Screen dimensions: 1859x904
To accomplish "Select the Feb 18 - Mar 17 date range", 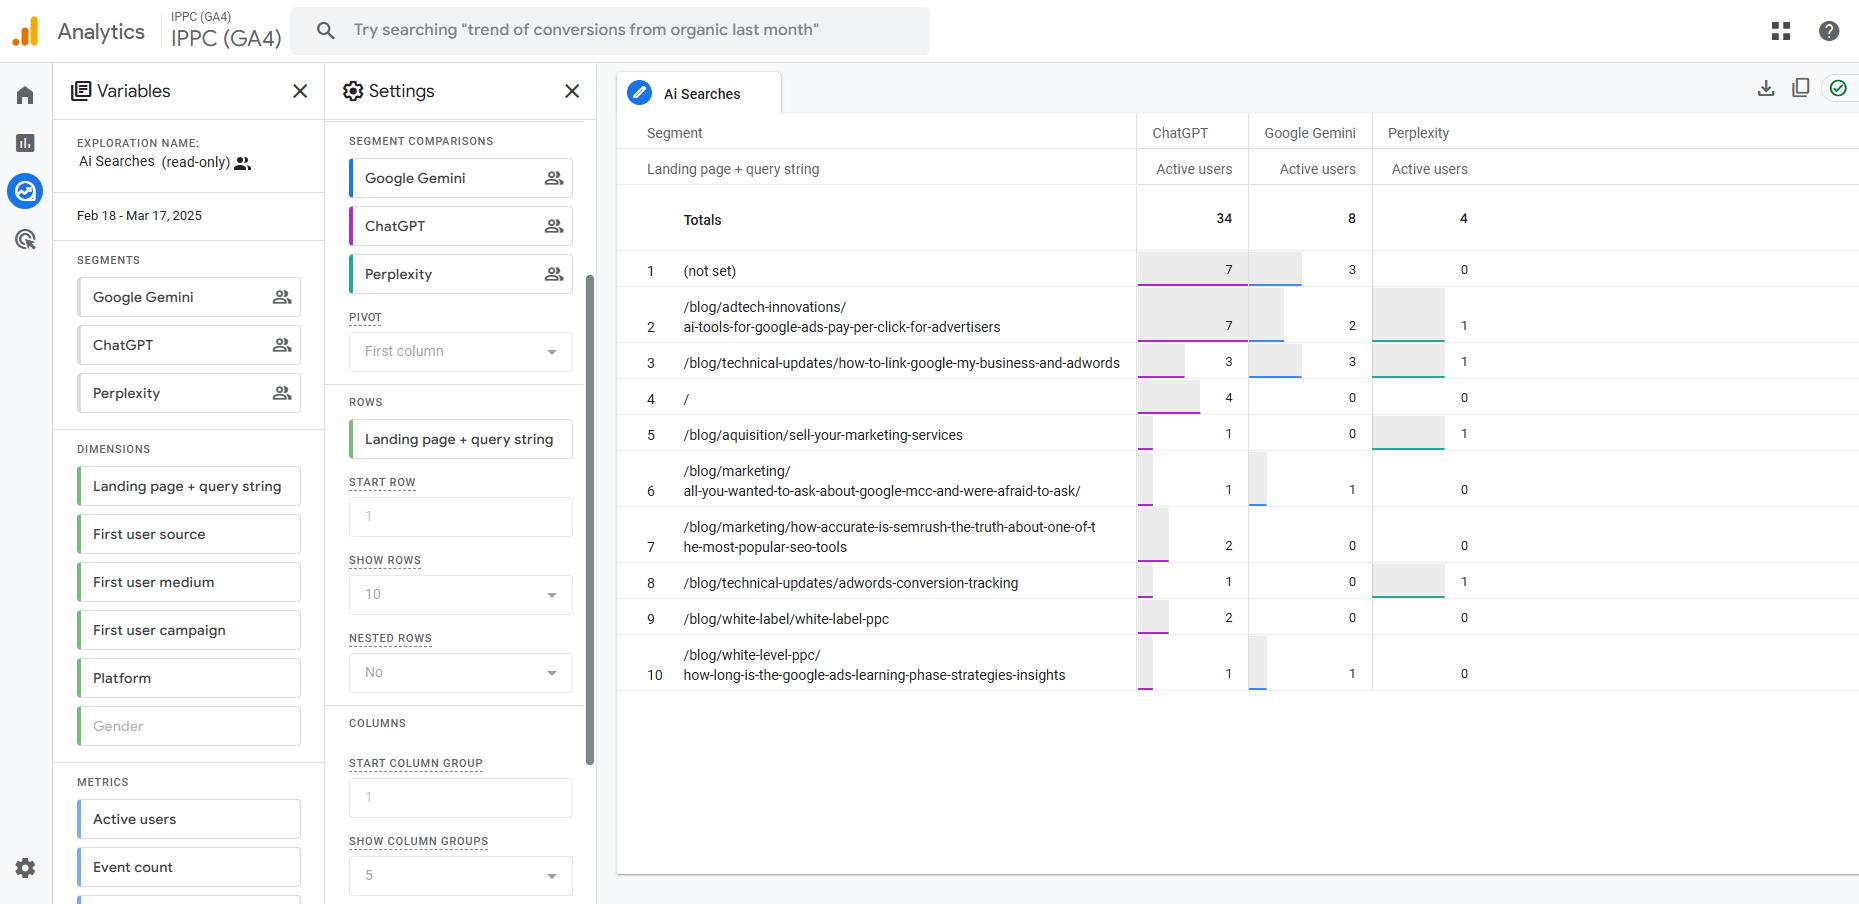I will pyautogui.click(x=139, y=216).
